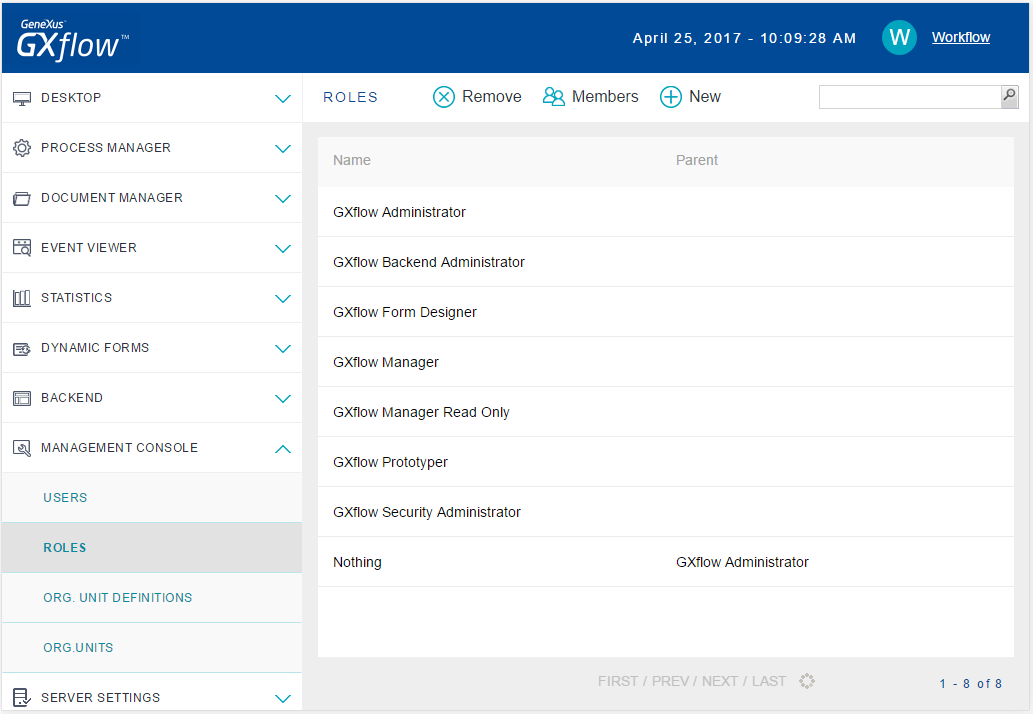The height and width of the screenshot is (714, 1033).
Task: Expand the Server Settings chevron
Action: coord(283,699)
